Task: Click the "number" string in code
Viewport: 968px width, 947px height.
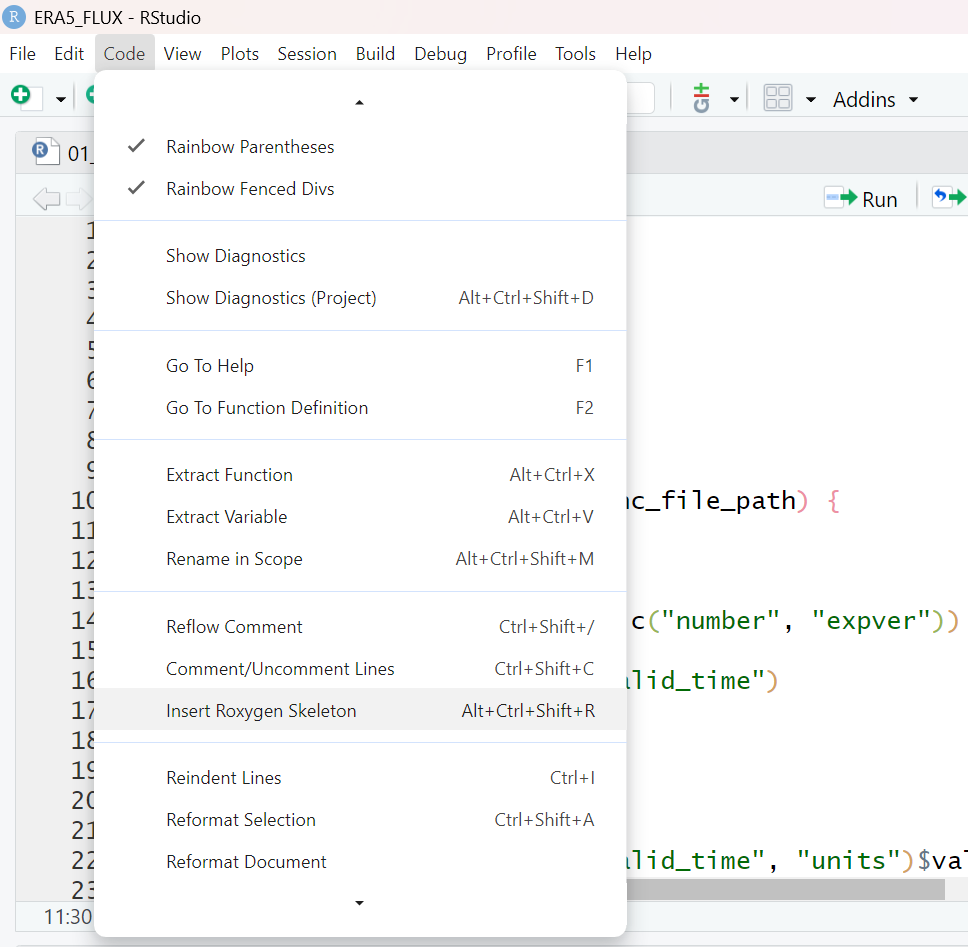Action: 720,620
